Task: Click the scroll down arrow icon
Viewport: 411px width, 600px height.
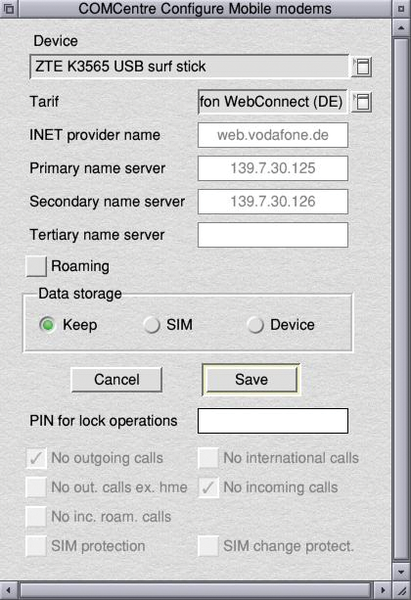Action: (x=401, y=572)
